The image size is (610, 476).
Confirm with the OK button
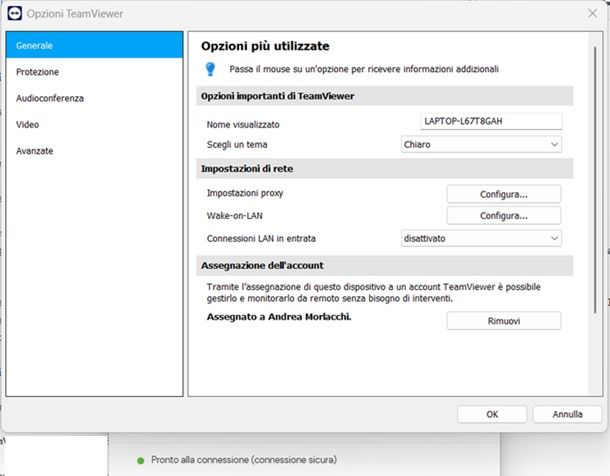[x=492, y=414]
